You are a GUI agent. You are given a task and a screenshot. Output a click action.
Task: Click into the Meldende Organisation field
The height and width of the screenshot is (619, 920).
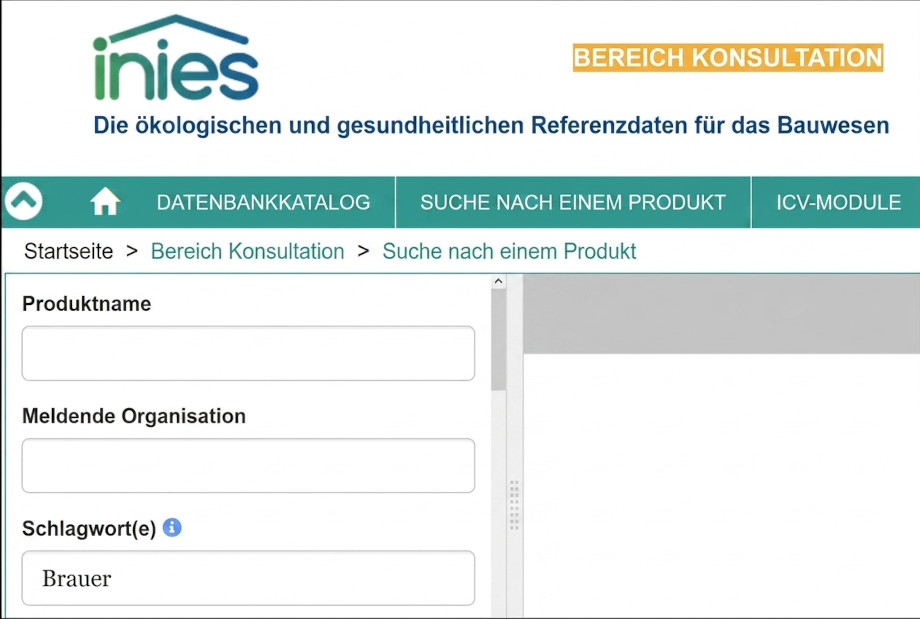(x=248, y=465)
